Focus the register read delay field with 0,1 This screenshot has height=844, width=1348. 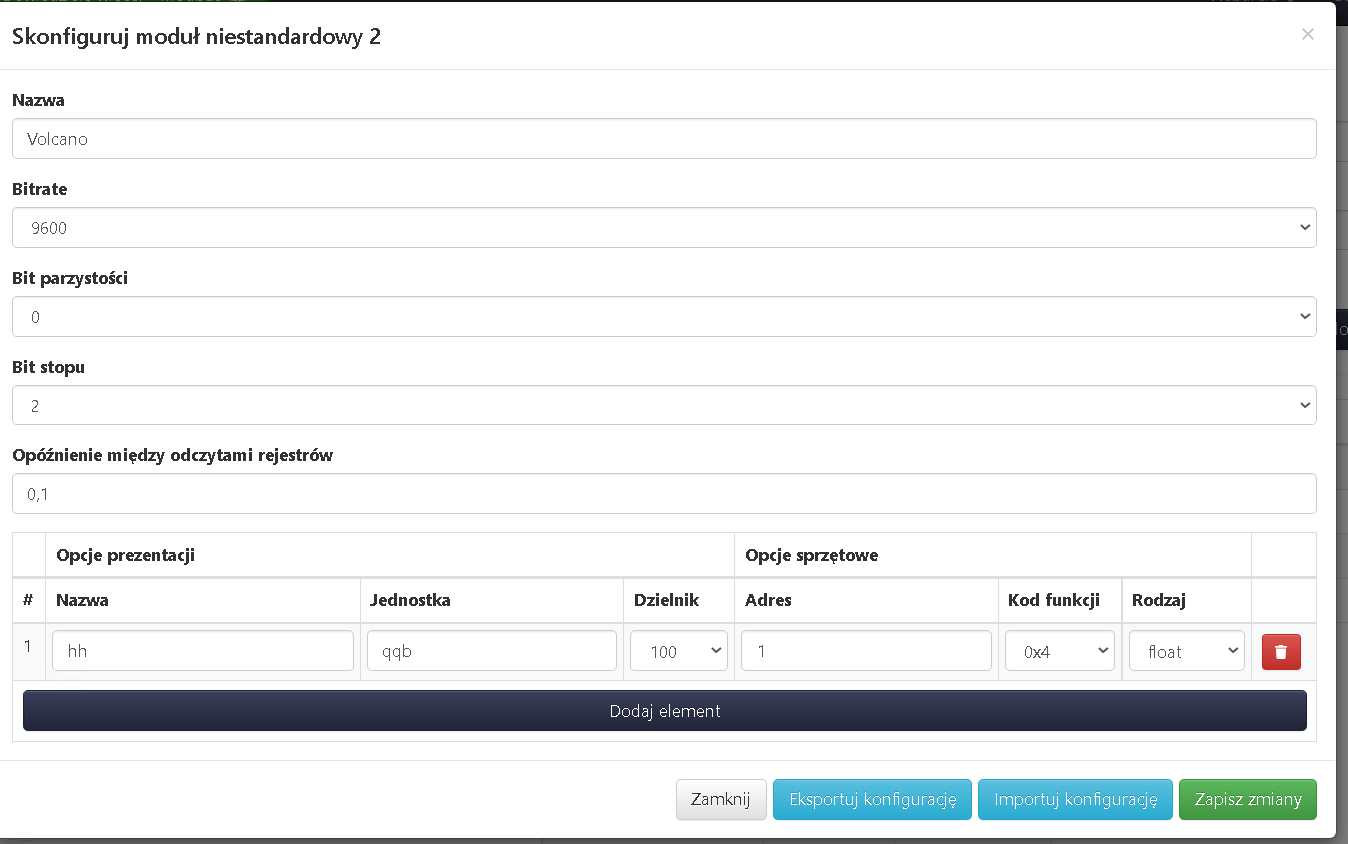664,494
